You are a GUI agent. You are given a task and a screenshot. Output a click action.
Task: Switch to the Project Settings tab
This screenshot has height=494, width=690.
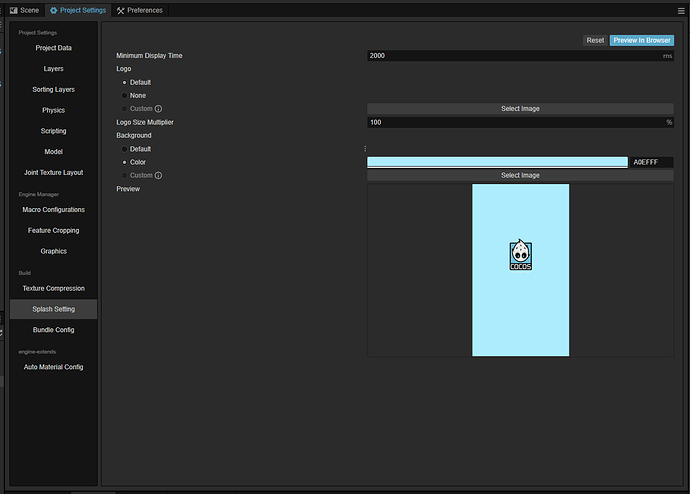pyautogui.click(x=78, y=10)
